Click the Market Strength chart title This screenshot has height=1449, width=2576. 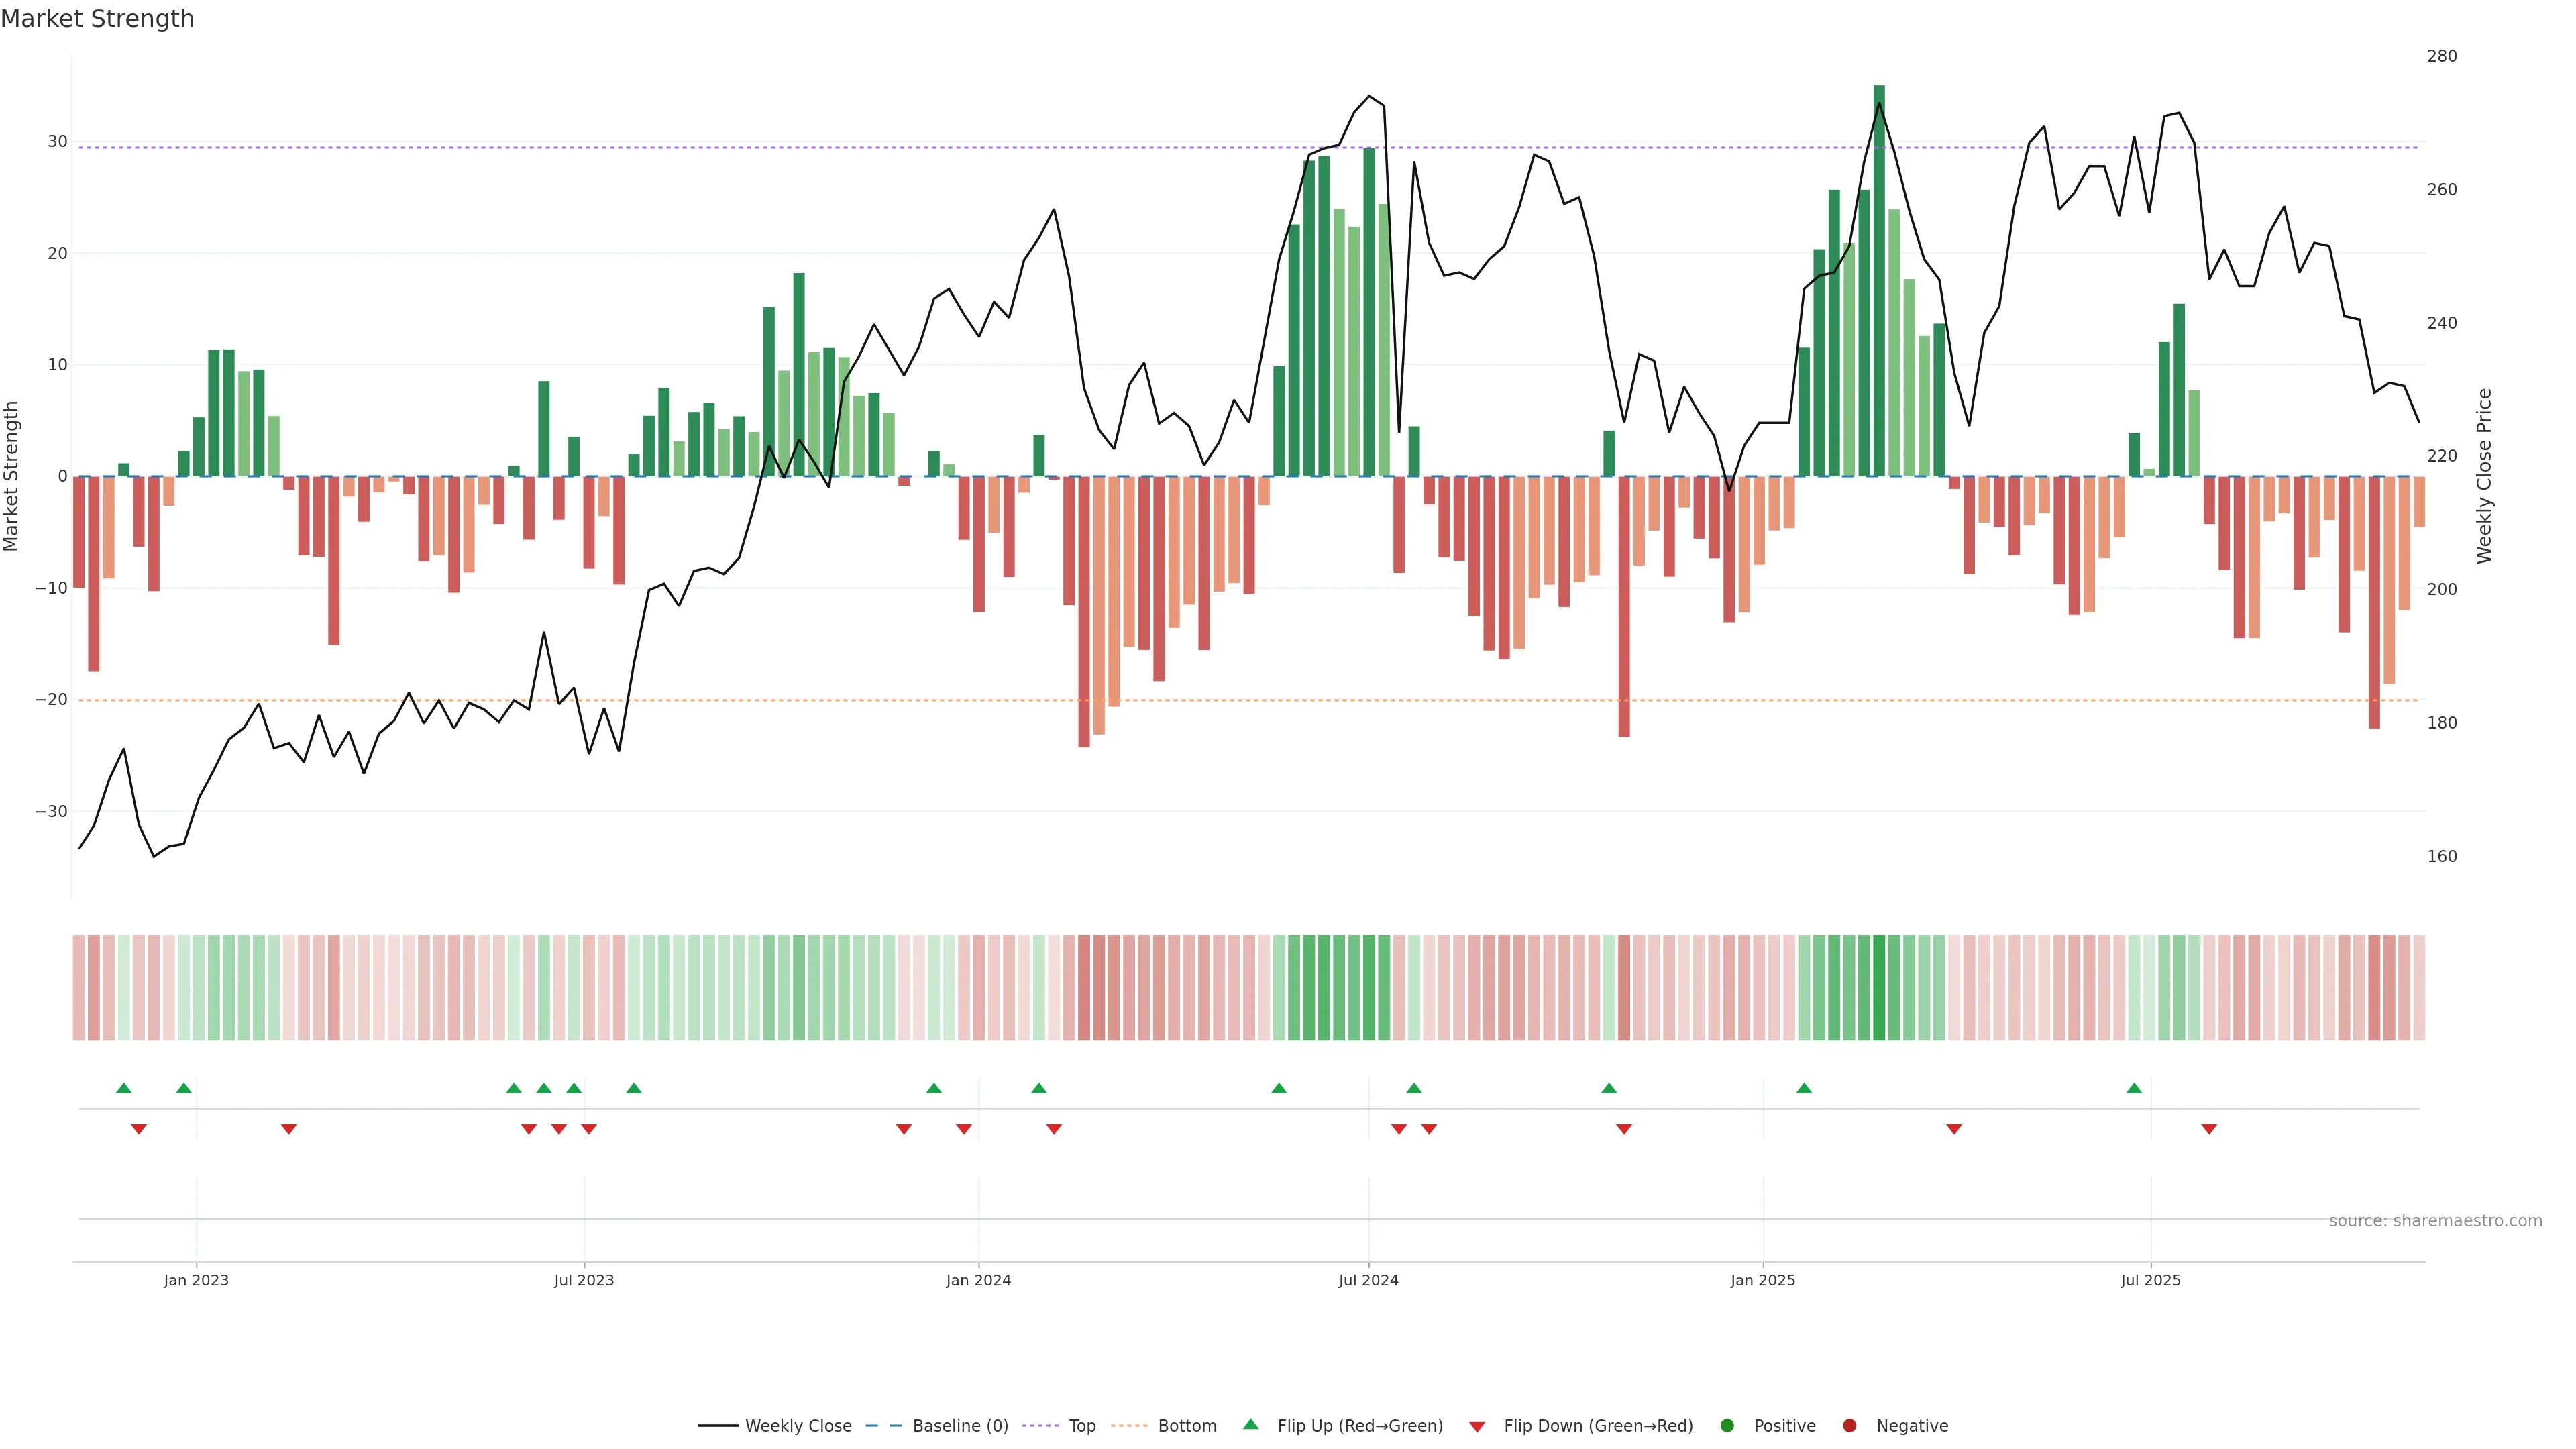97,19
